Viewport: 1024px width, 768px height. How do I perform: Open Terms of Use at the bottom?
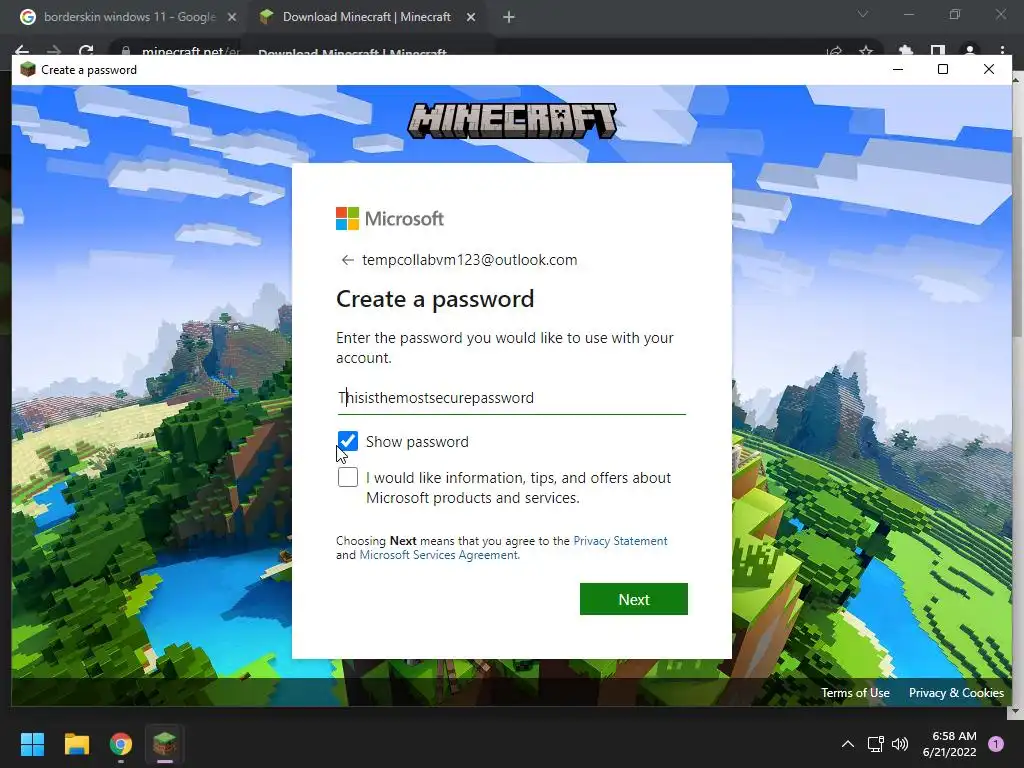855,693
